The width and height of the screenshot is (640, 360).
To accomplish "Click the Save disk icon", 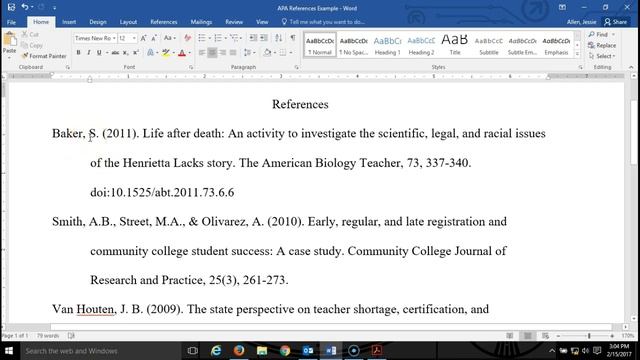I will click(x=11, y=7).
